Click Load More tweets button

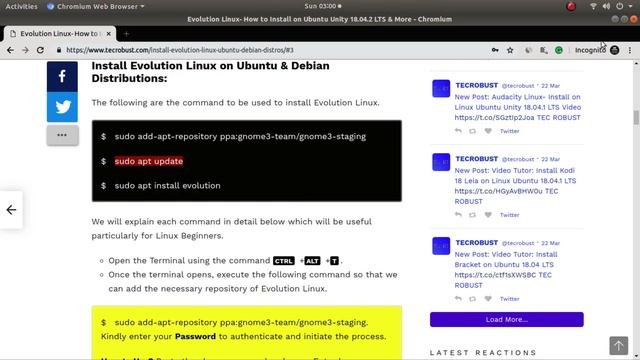(x=507, y=320)
